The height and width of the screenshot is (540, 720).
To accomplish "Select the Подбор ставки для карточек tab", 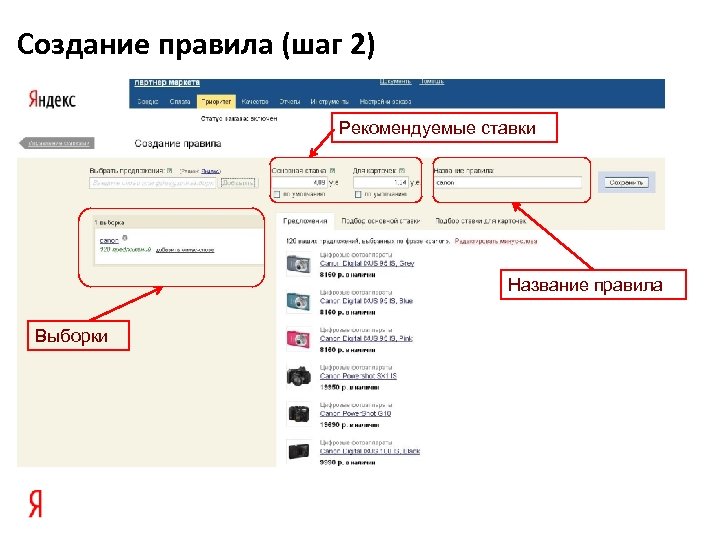I will (480, 221).
